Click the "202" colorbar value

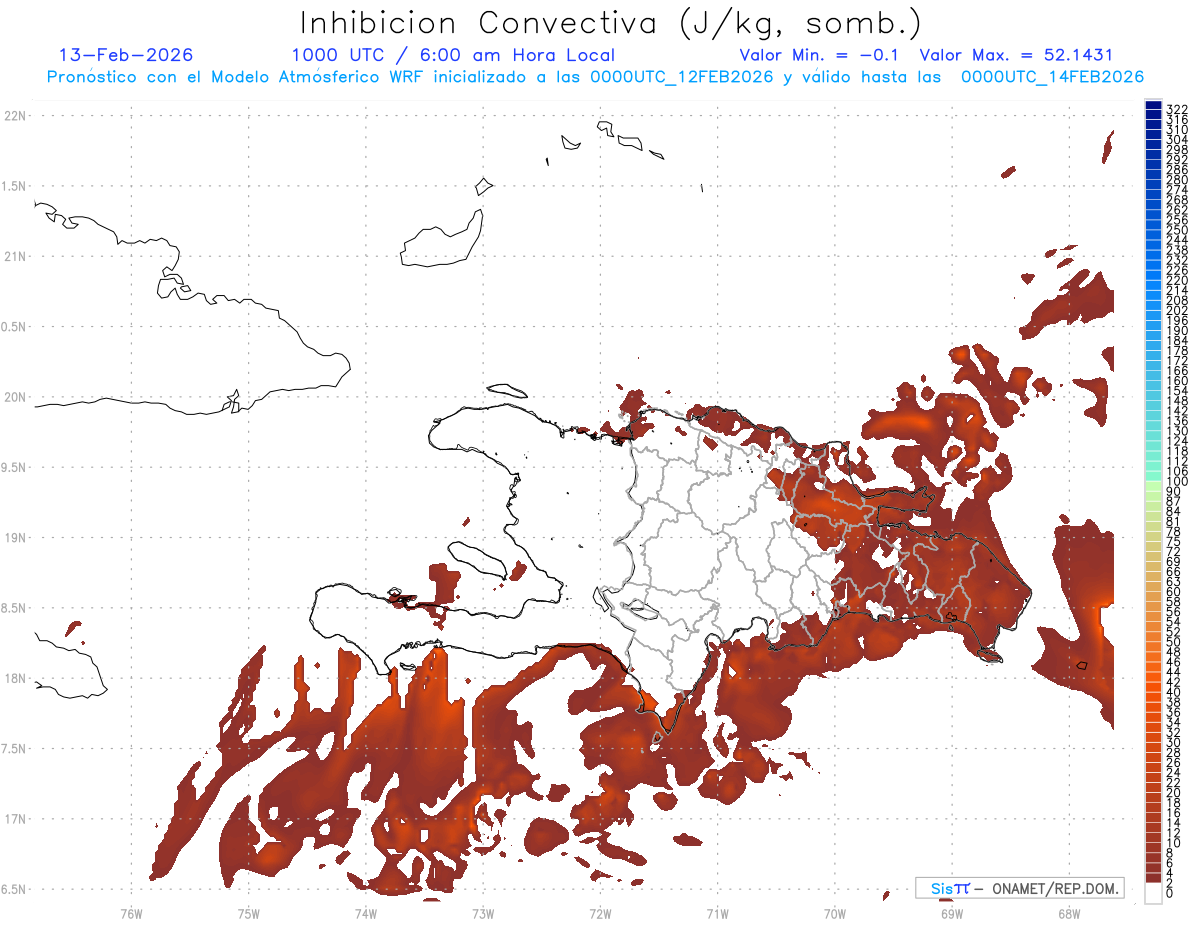pos(1176,311)
